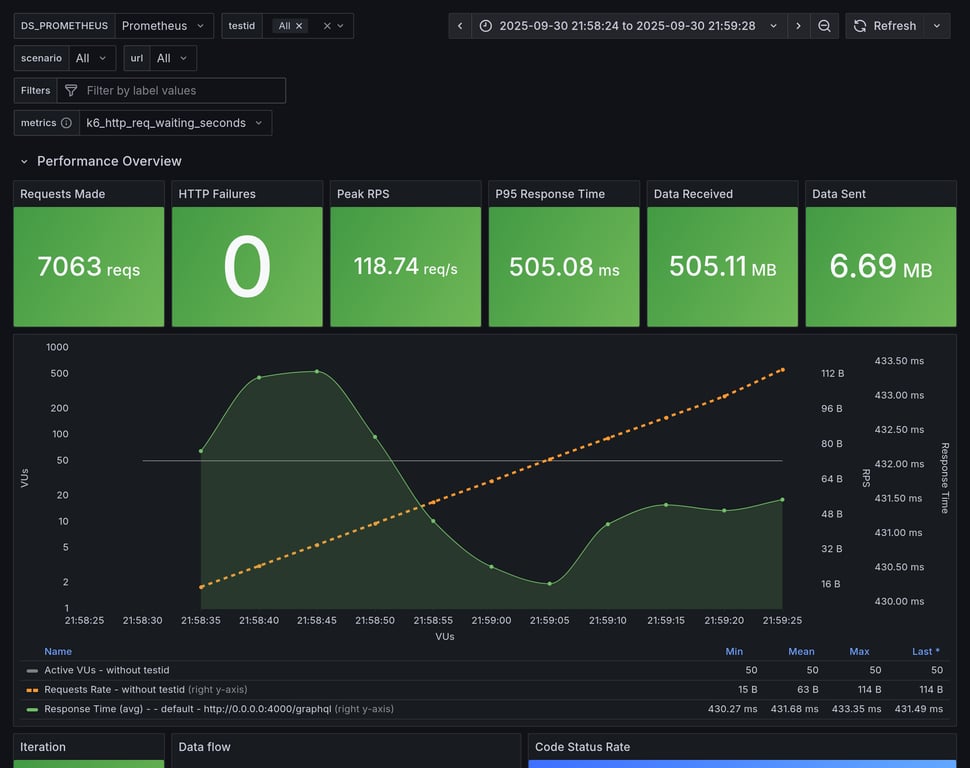Click the zoom out magnifier icon
The height and width of the screenshot is (768, 970).
pos(824,26)
